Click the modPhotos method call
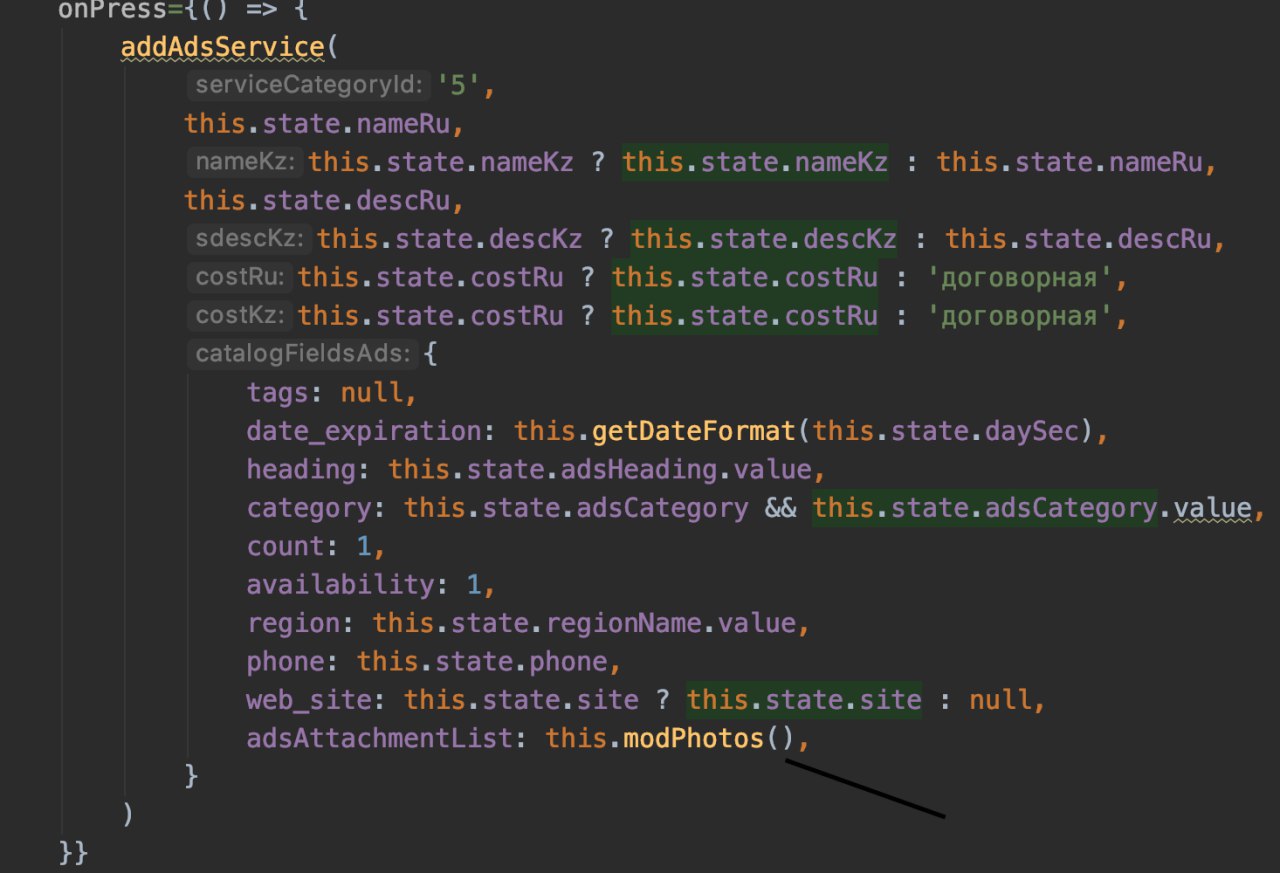The height and width of the screenshot is (873, 1280). 694,739
